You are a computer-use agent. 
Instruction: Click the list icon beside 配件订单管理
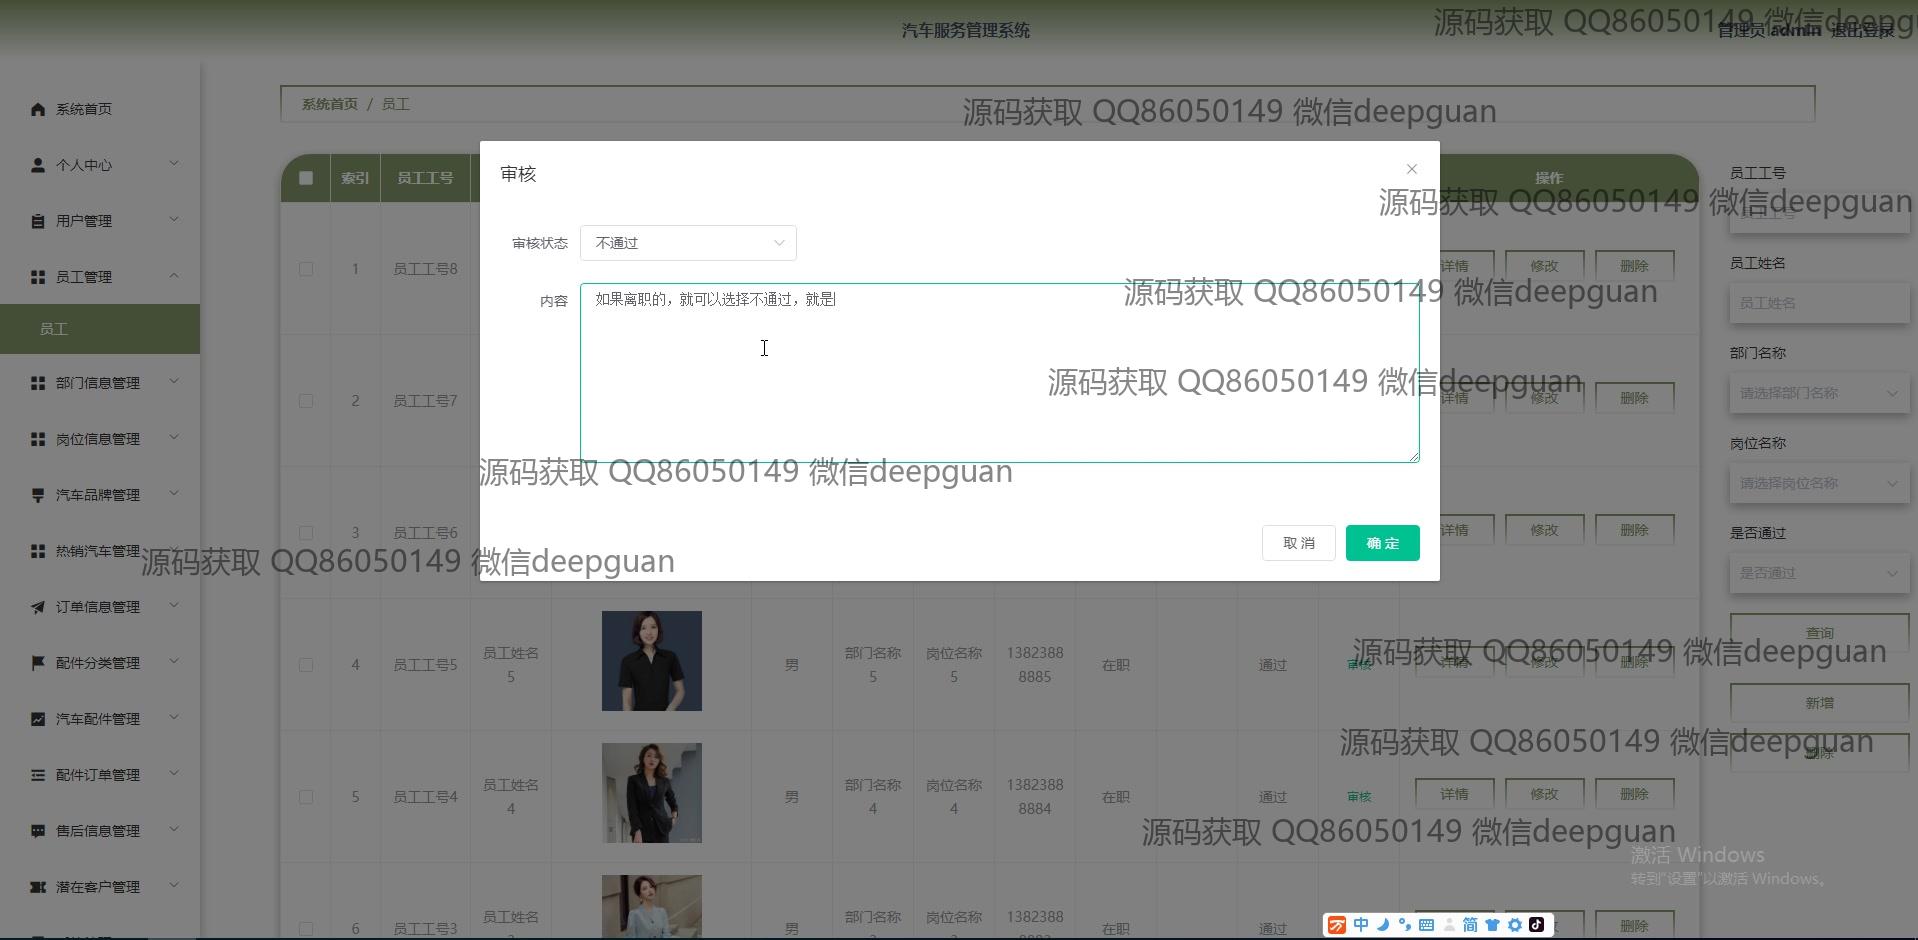38,775
